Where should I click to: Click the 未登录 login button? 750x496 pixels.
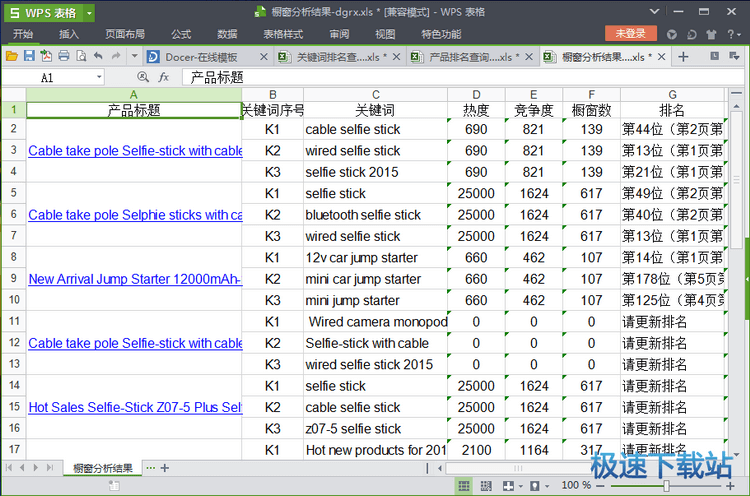point(630,33)
